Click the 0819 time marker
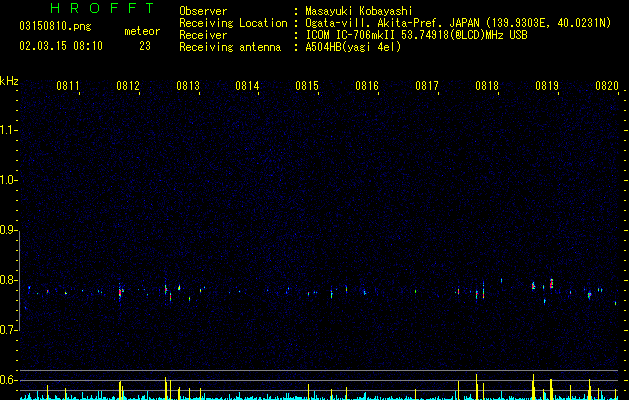The height and width of the screenshot is (400, 629). pyautogui.click(x=547, y=86)
